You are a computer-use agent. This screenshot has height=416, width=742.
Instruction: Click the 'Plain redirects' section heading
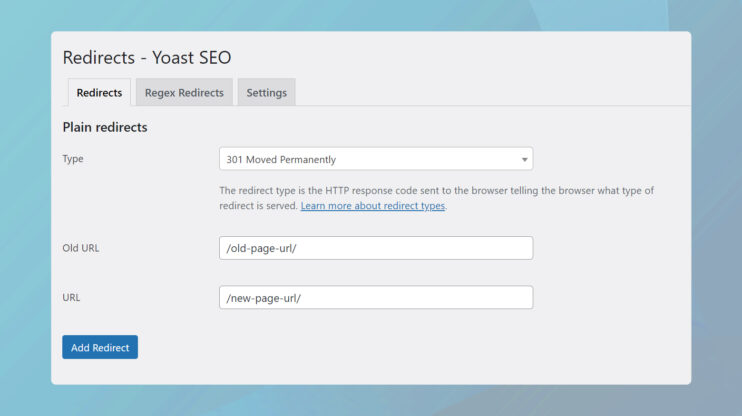point(105,127)
